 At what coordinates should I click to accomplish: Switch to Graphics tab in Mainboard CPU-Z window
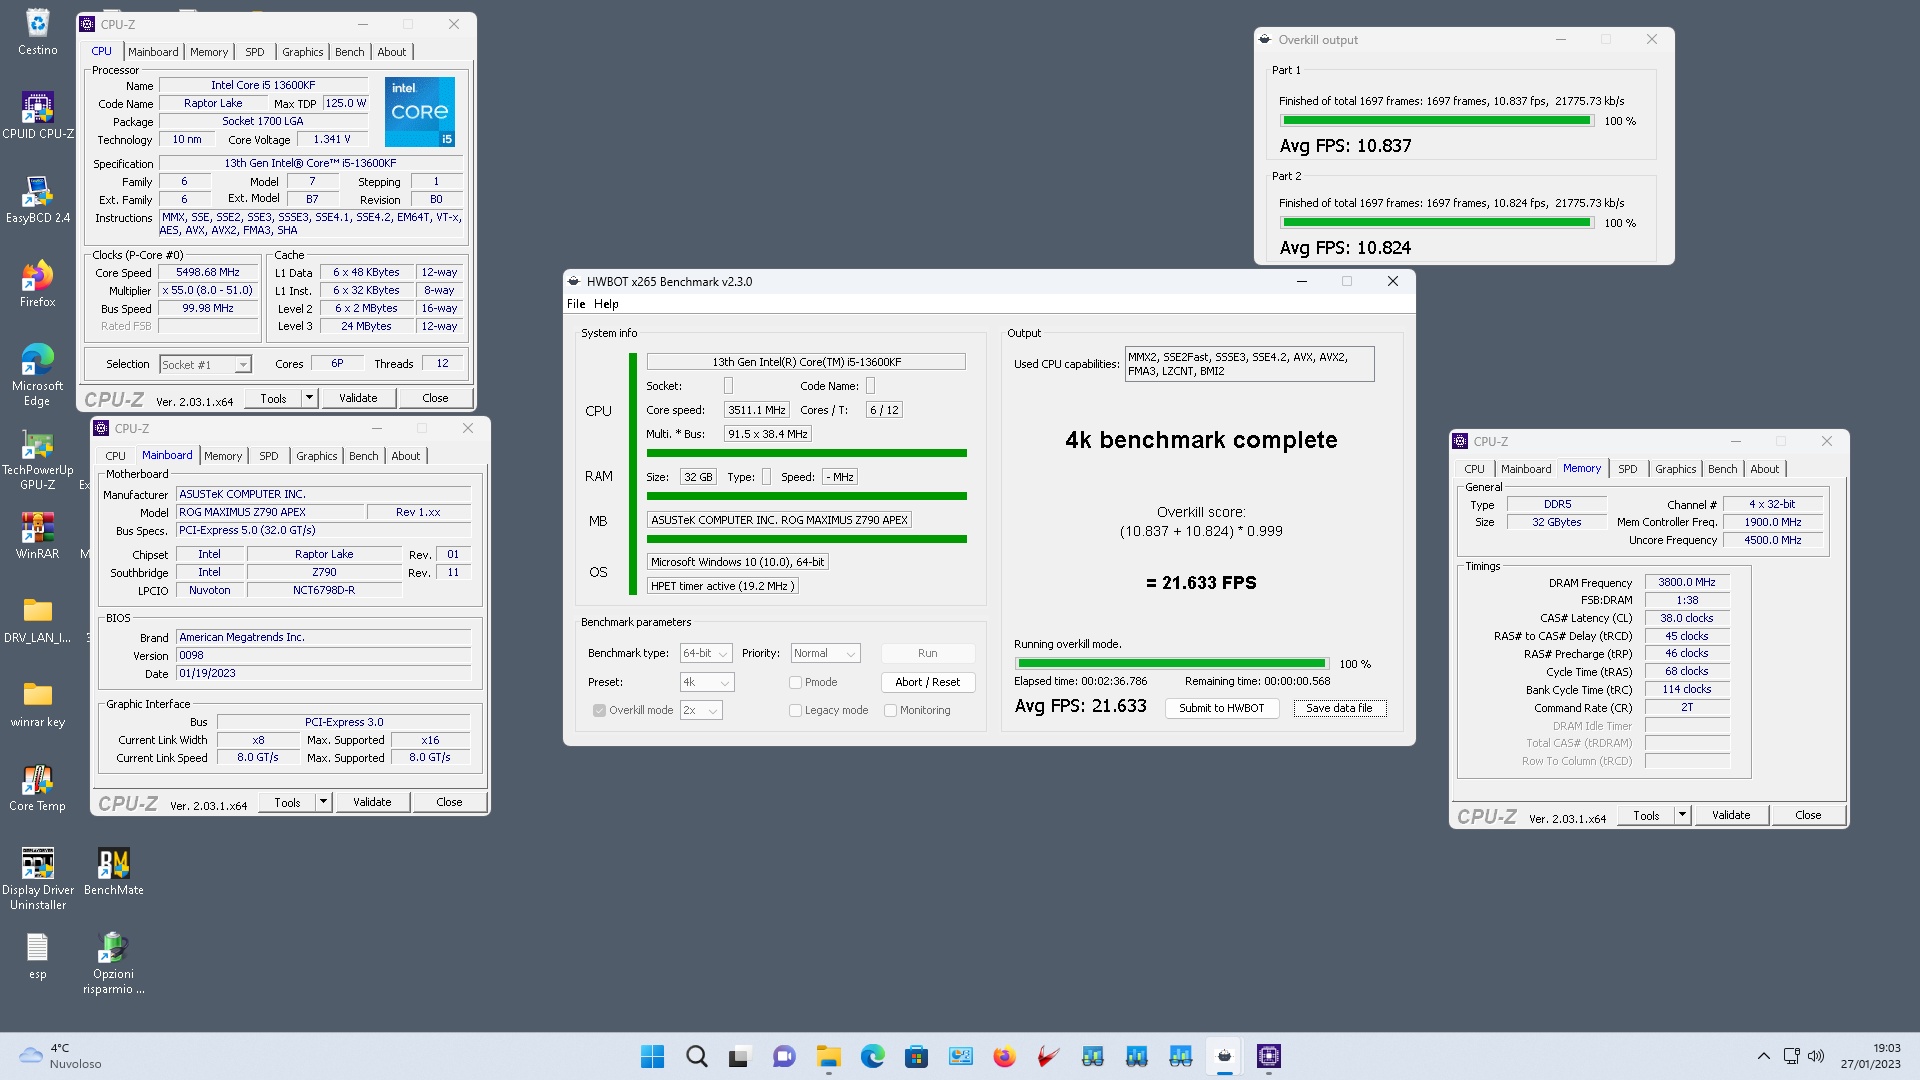[316, 456]
